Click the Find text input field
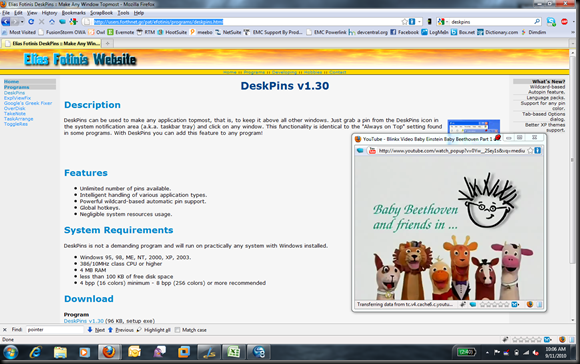 coord(55,330)
